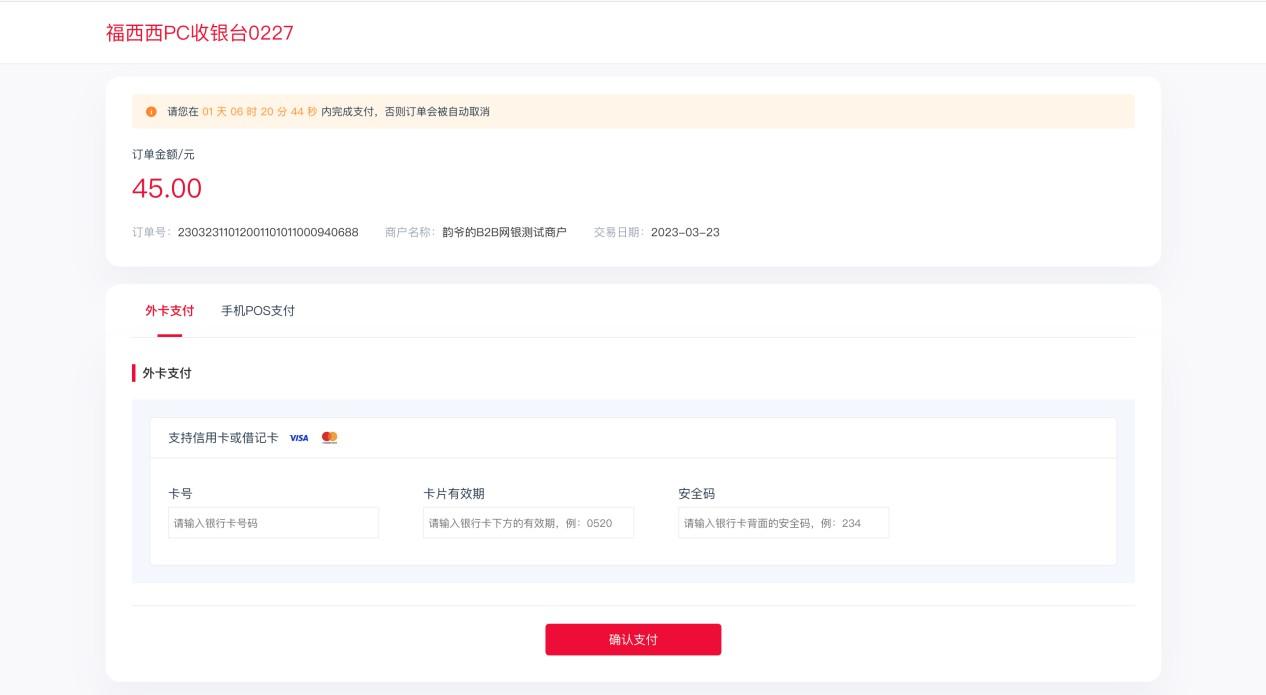Screen dimensions: 1266x695
Task: Select the 安全码 security code input
Action: [783, 523]
